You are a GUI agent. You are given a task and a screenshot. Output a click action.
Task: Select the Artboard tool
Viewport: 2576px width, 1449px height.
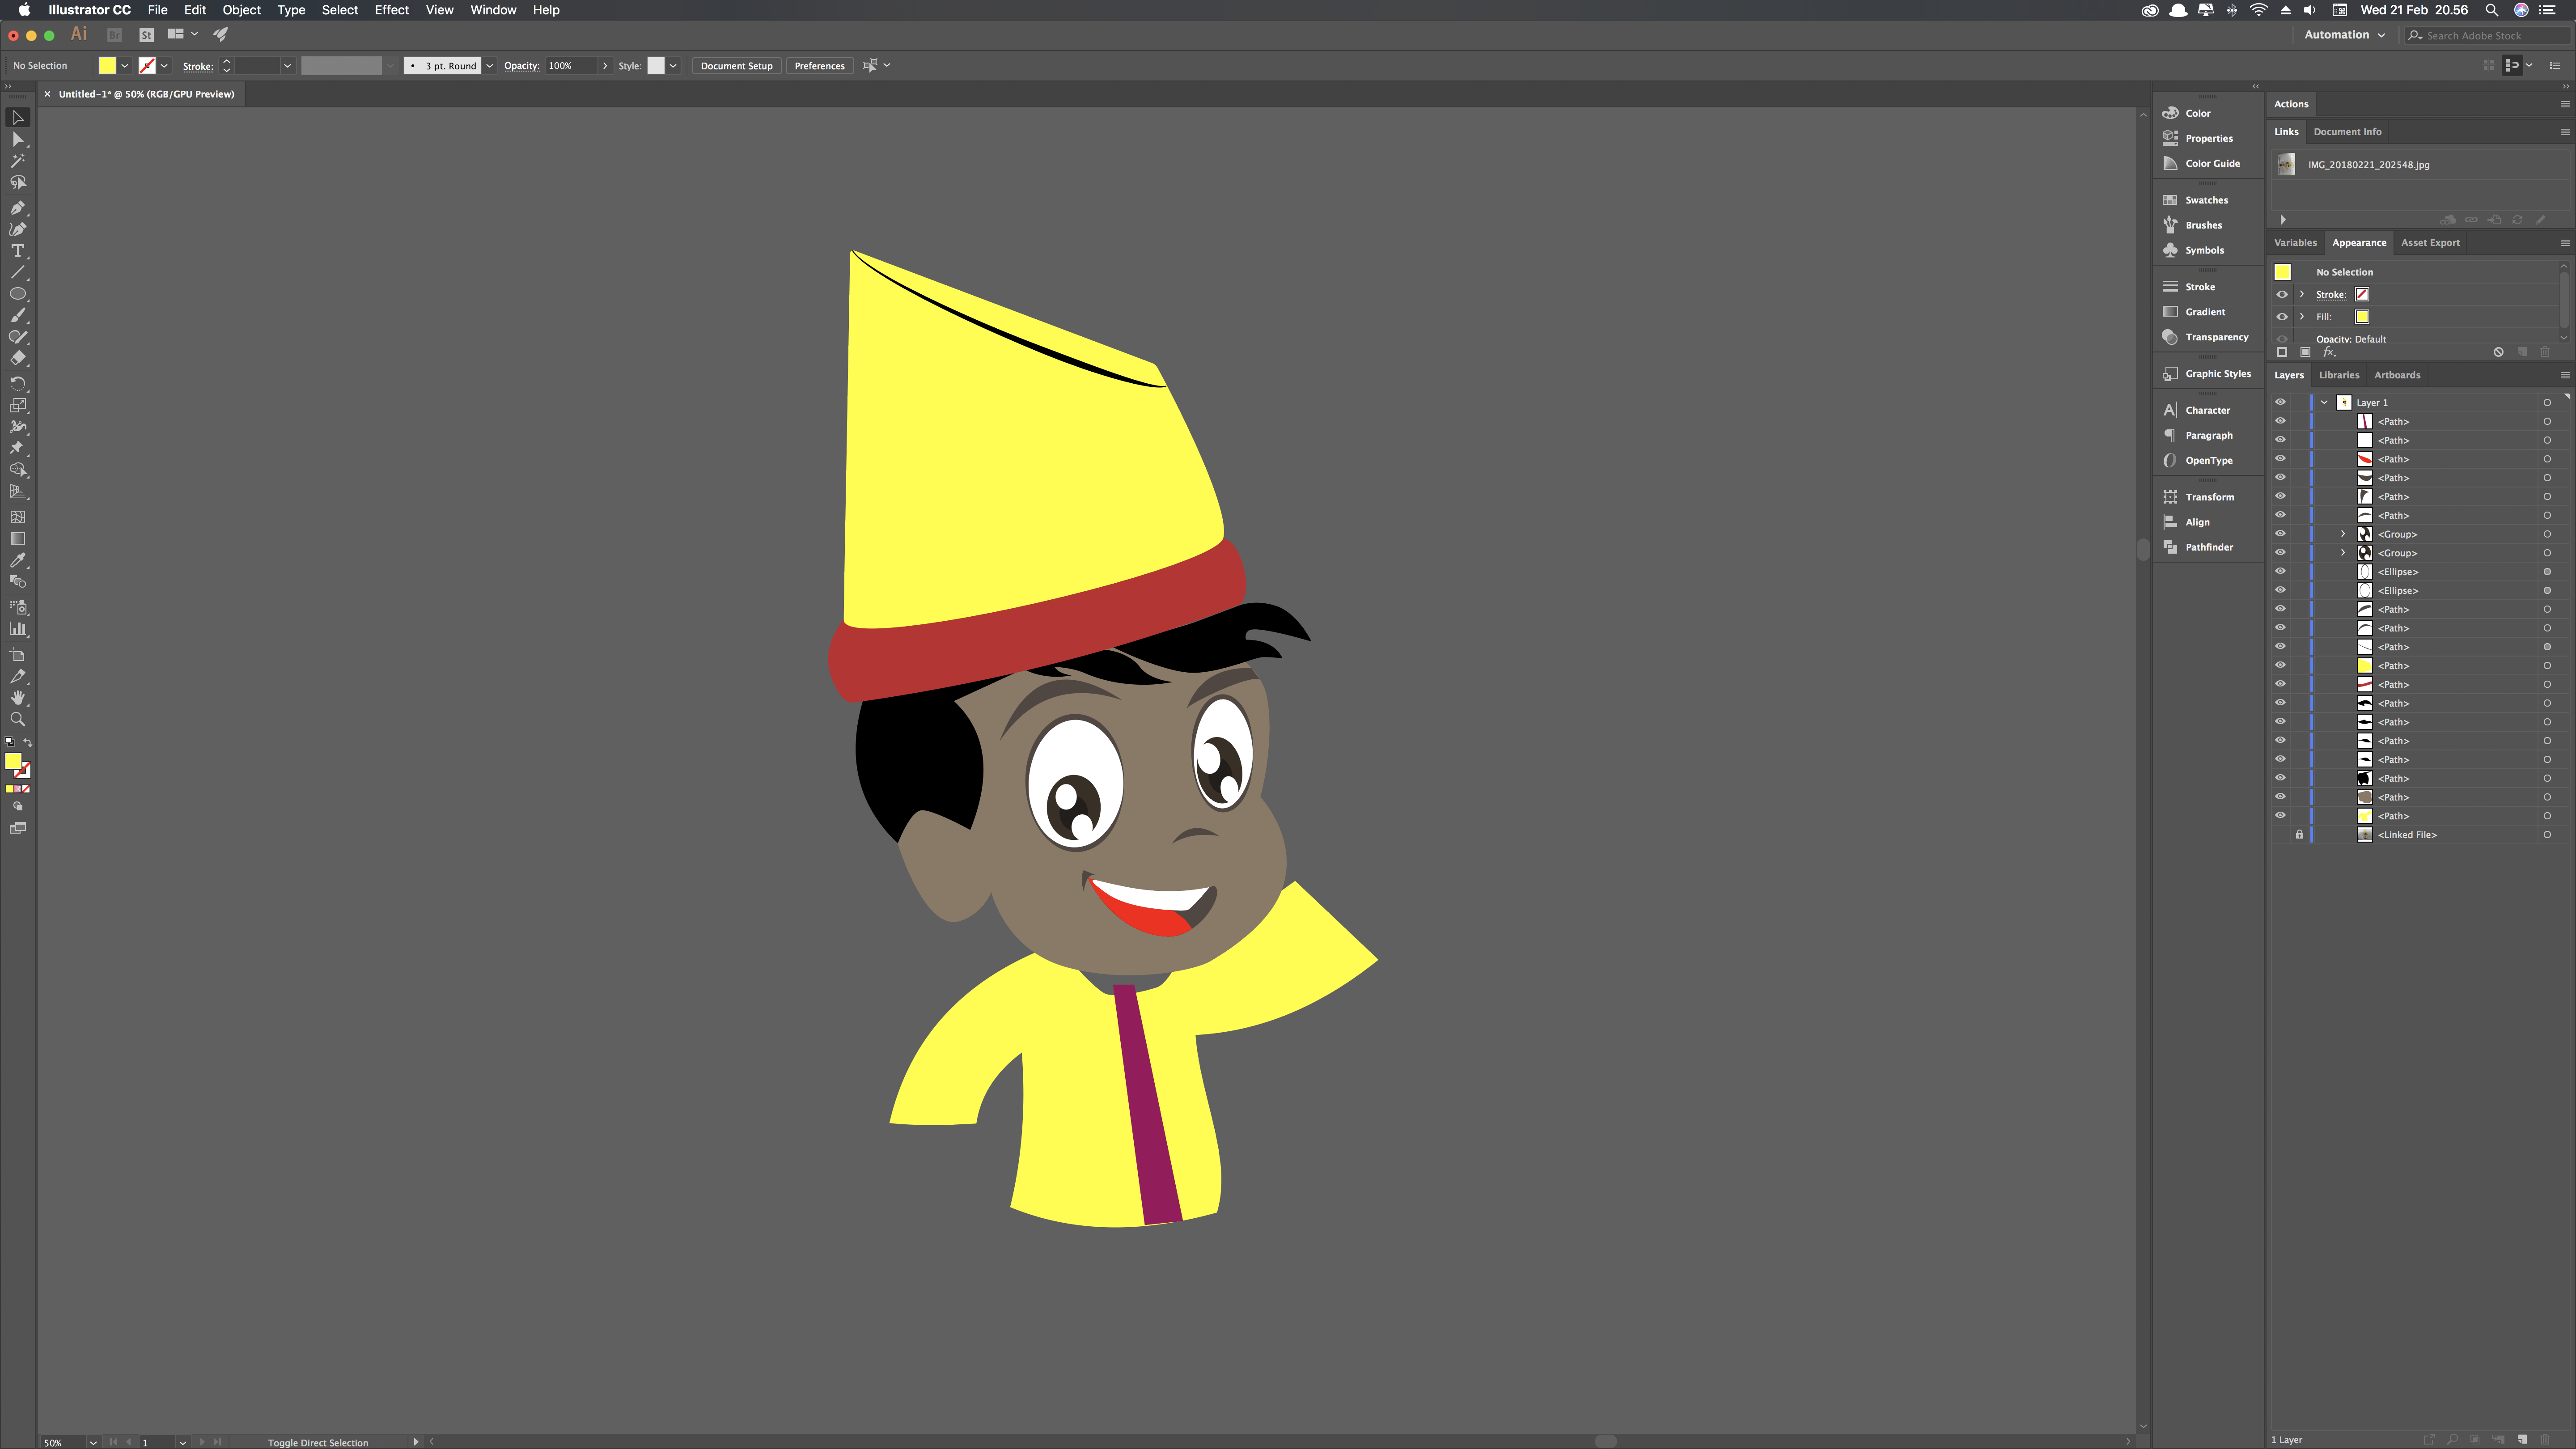[18, 655]
